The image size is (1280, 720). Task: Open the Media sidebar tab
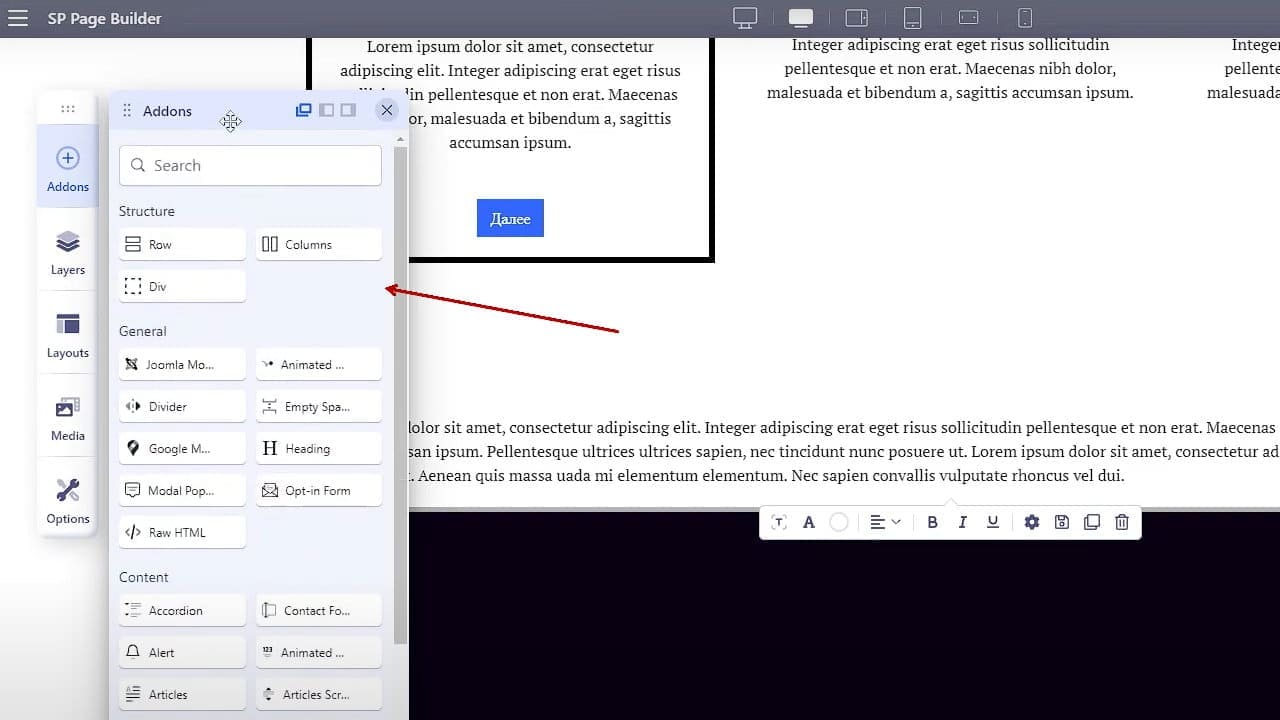pos(68,419)
